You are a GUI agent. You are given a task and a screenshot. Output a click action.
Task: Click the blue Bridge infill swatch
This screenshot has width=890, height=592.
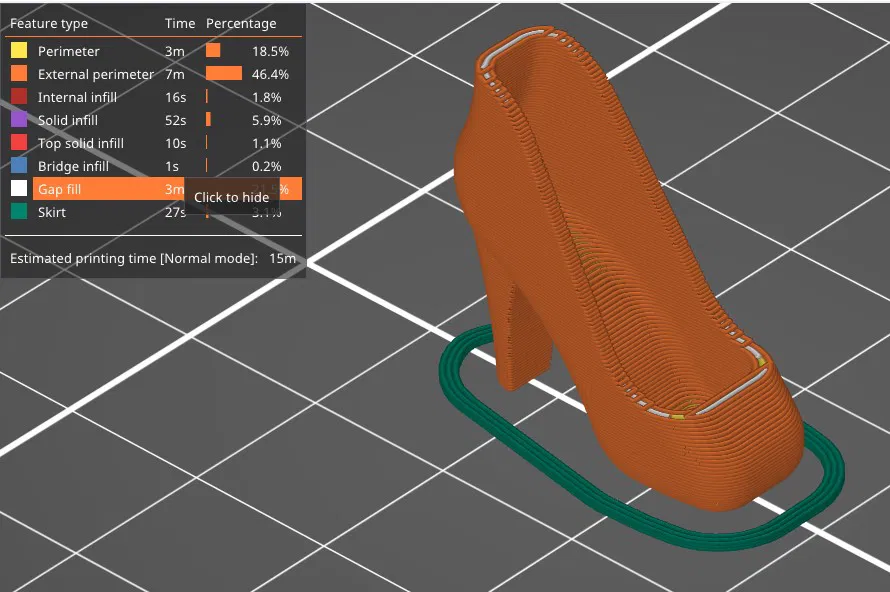(19, 166)
